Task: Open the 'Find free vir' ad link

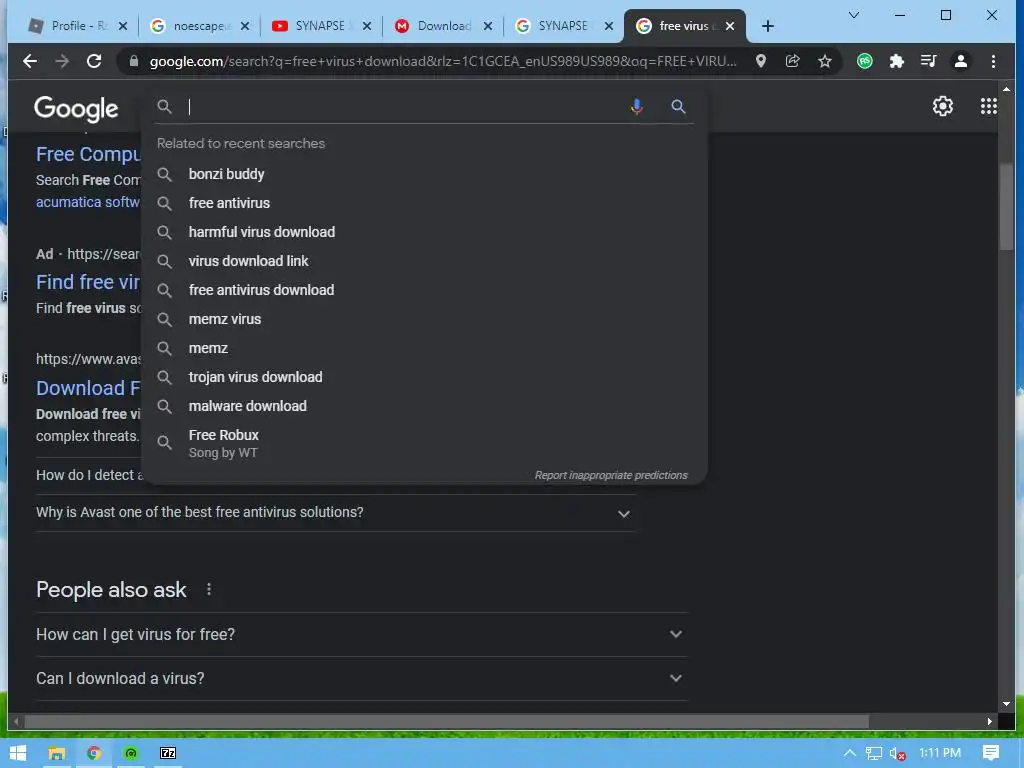Action: pos(88,282)
